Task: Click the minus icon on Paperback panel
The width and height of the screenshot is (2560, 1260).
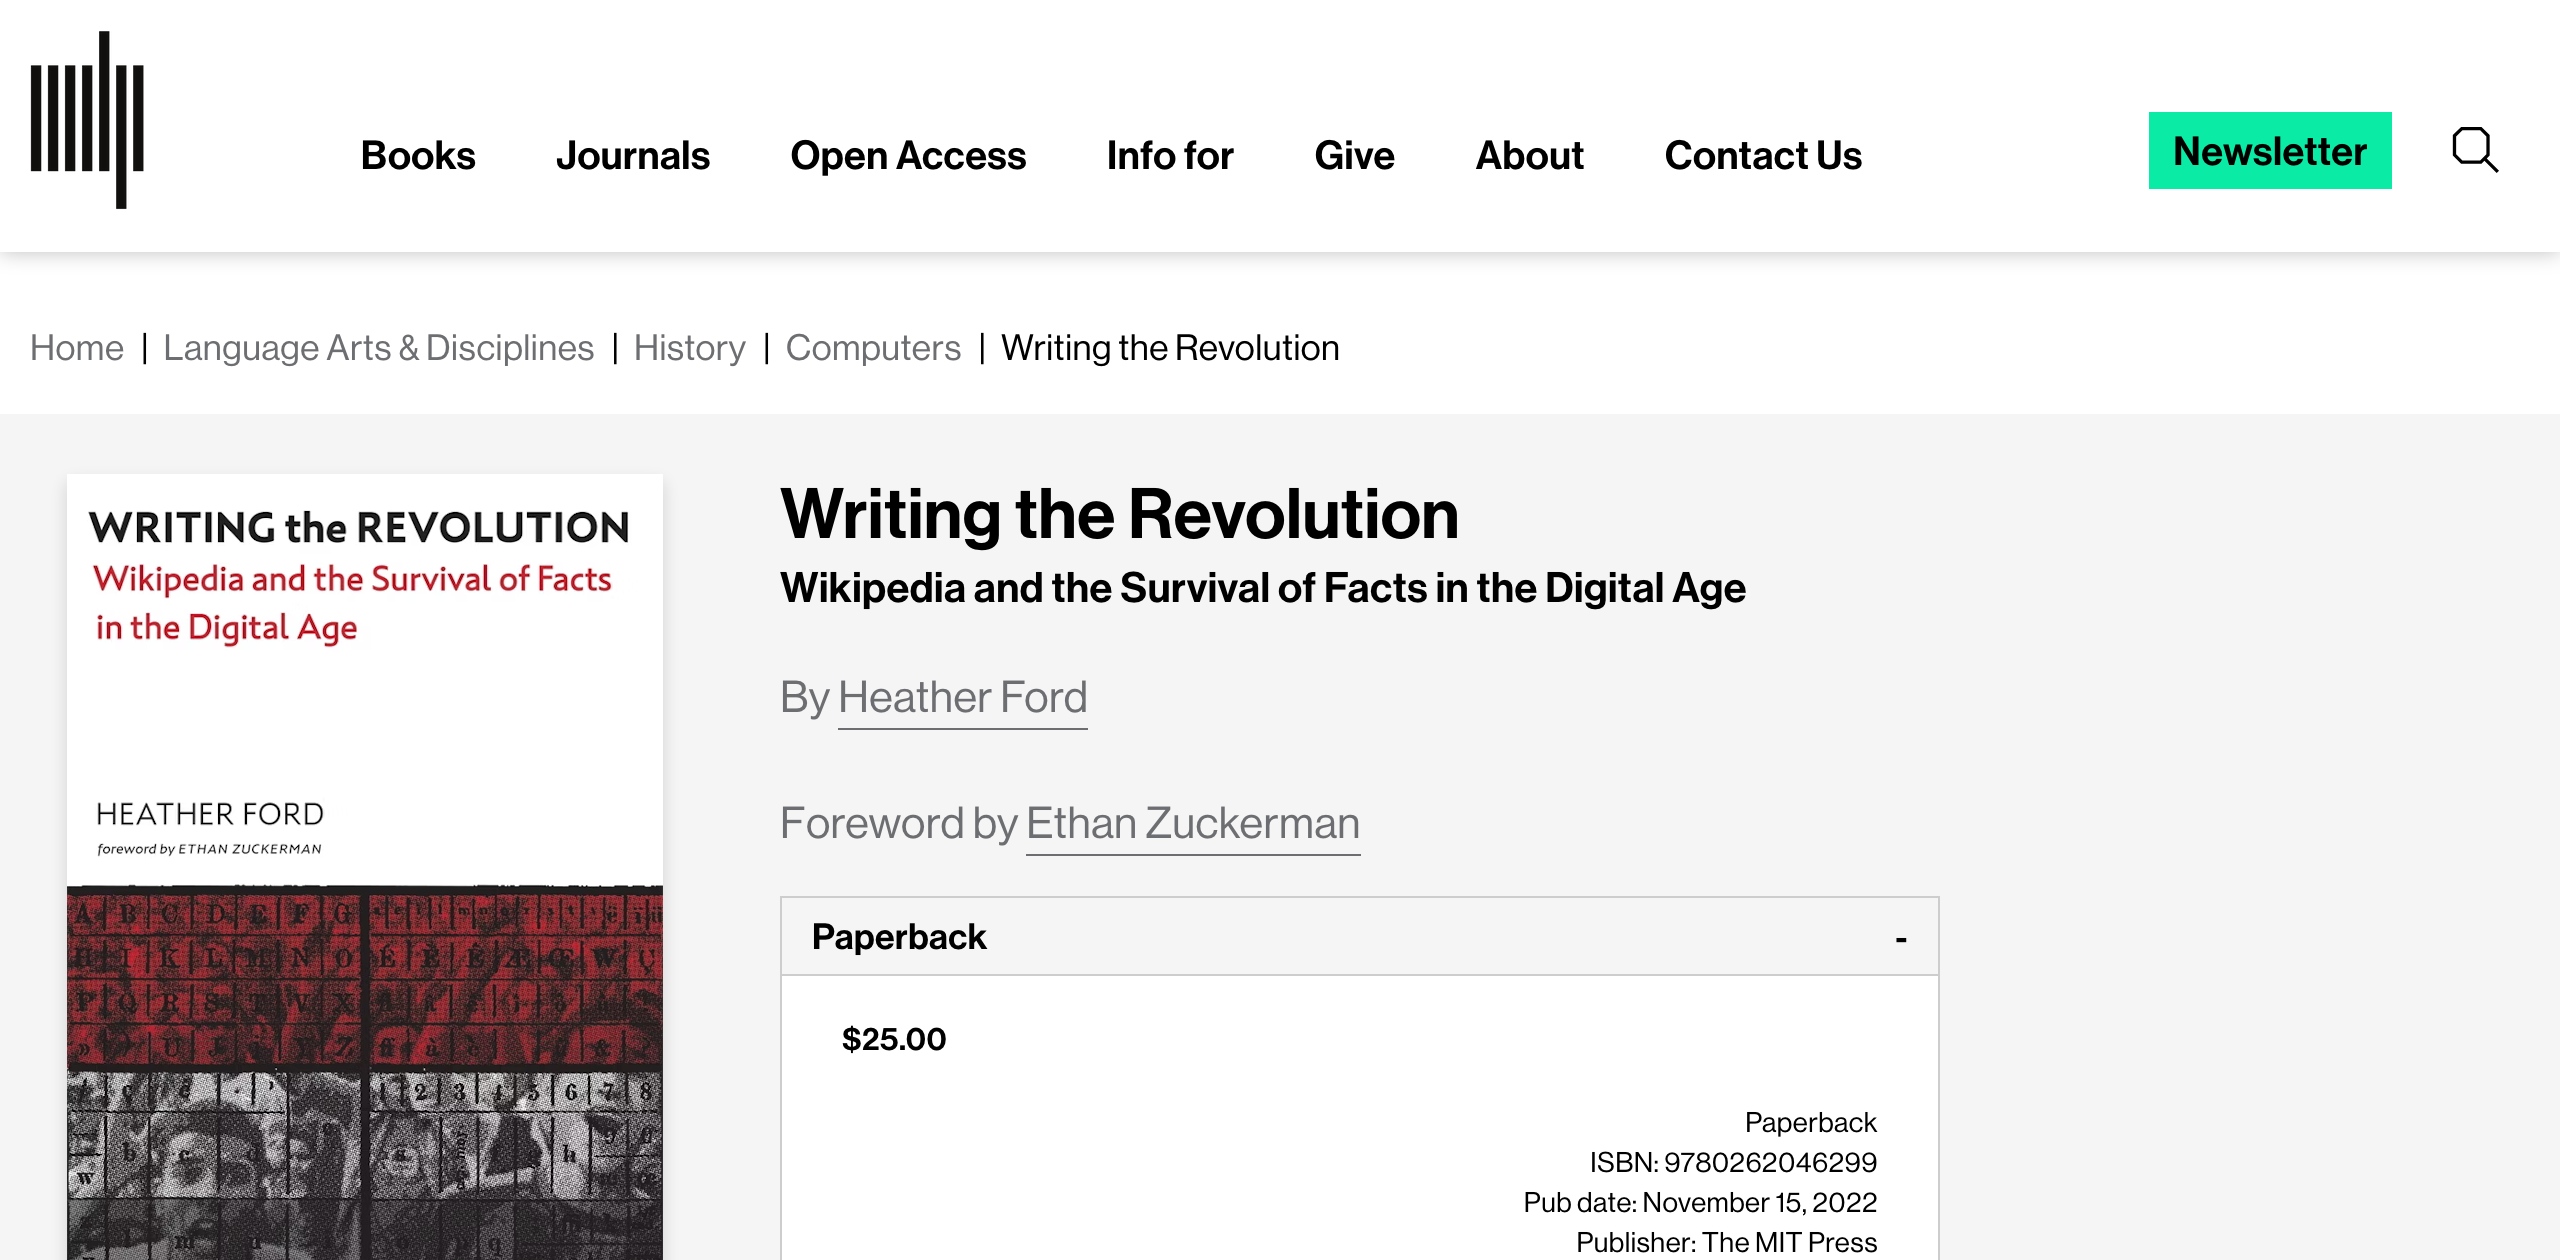Action: click(x=1901, y=939)
